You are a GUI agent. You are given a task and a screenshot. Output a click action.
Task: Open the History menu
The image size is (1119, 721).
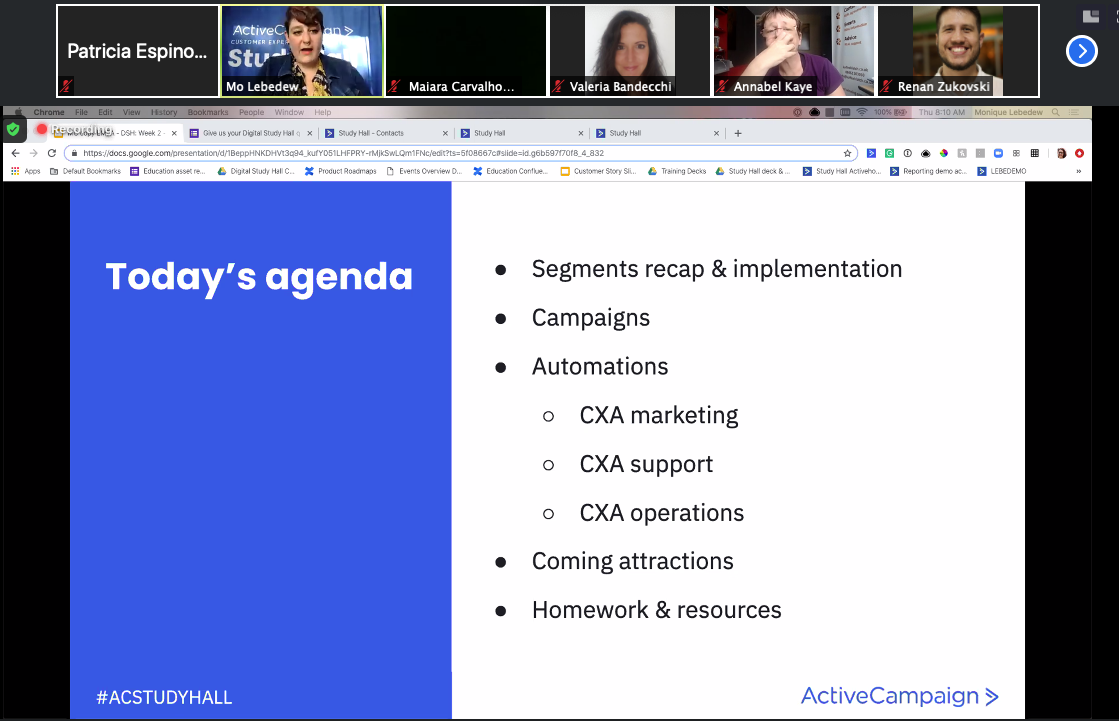pyautogui.click(x=163, y=112)
